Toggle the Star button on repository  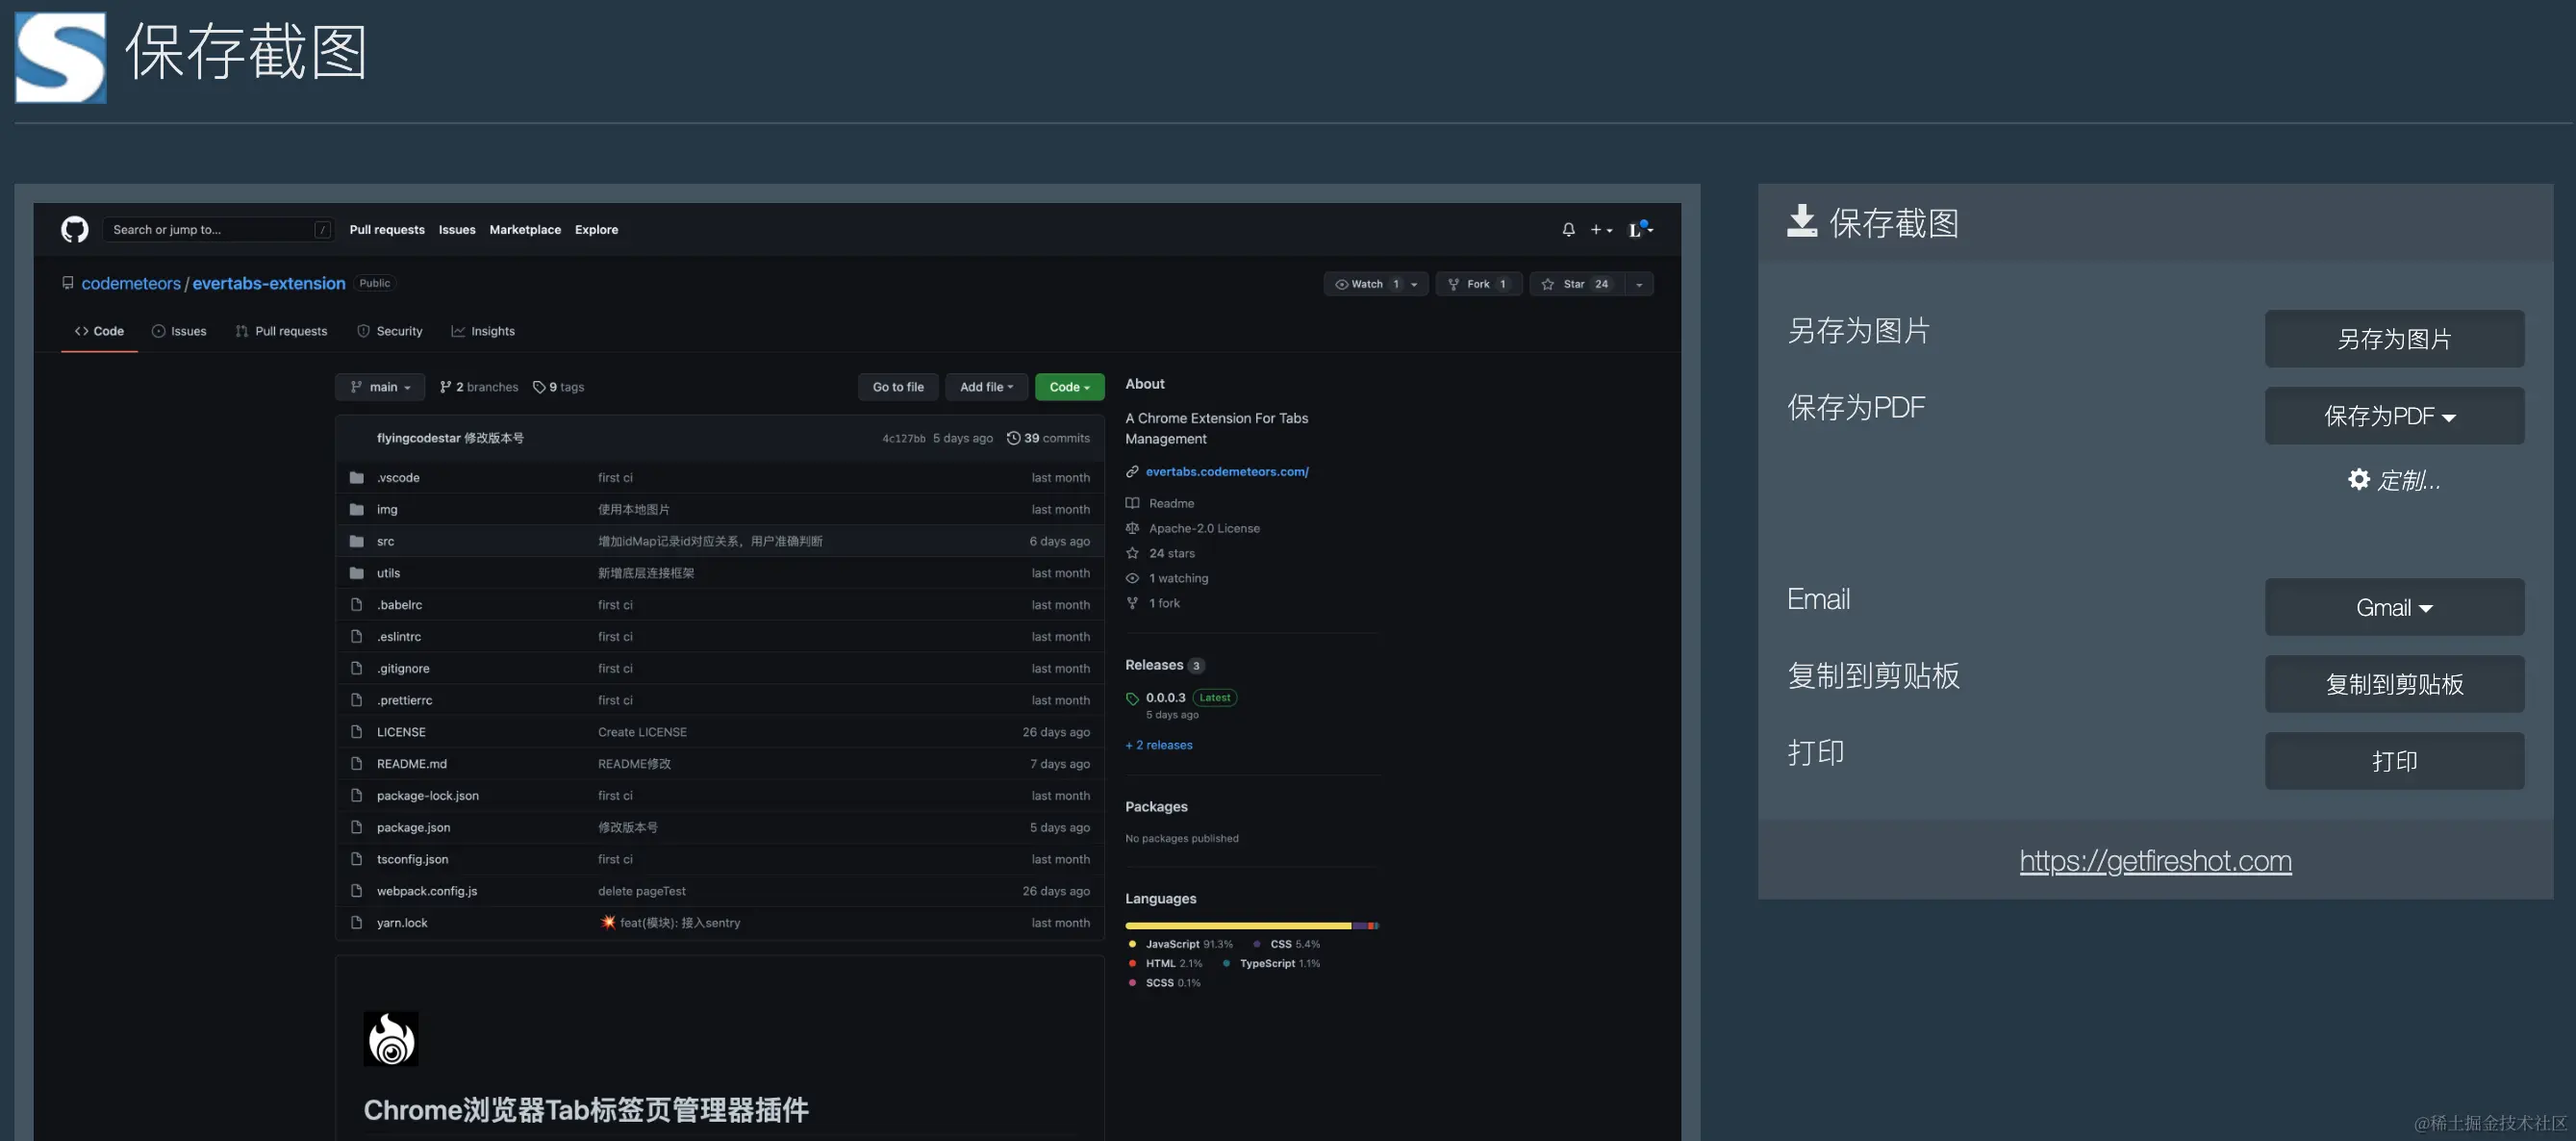pos(1576,284)
